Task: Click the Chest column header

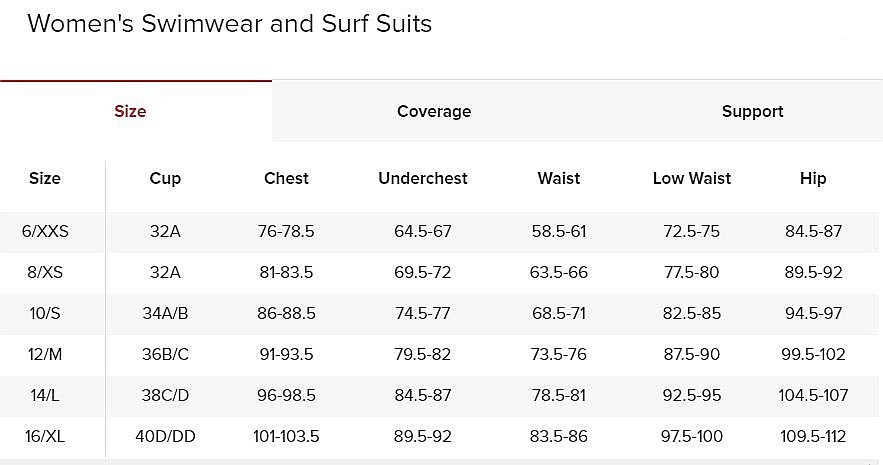Action: pyautogui.click(x=286, y=178)
